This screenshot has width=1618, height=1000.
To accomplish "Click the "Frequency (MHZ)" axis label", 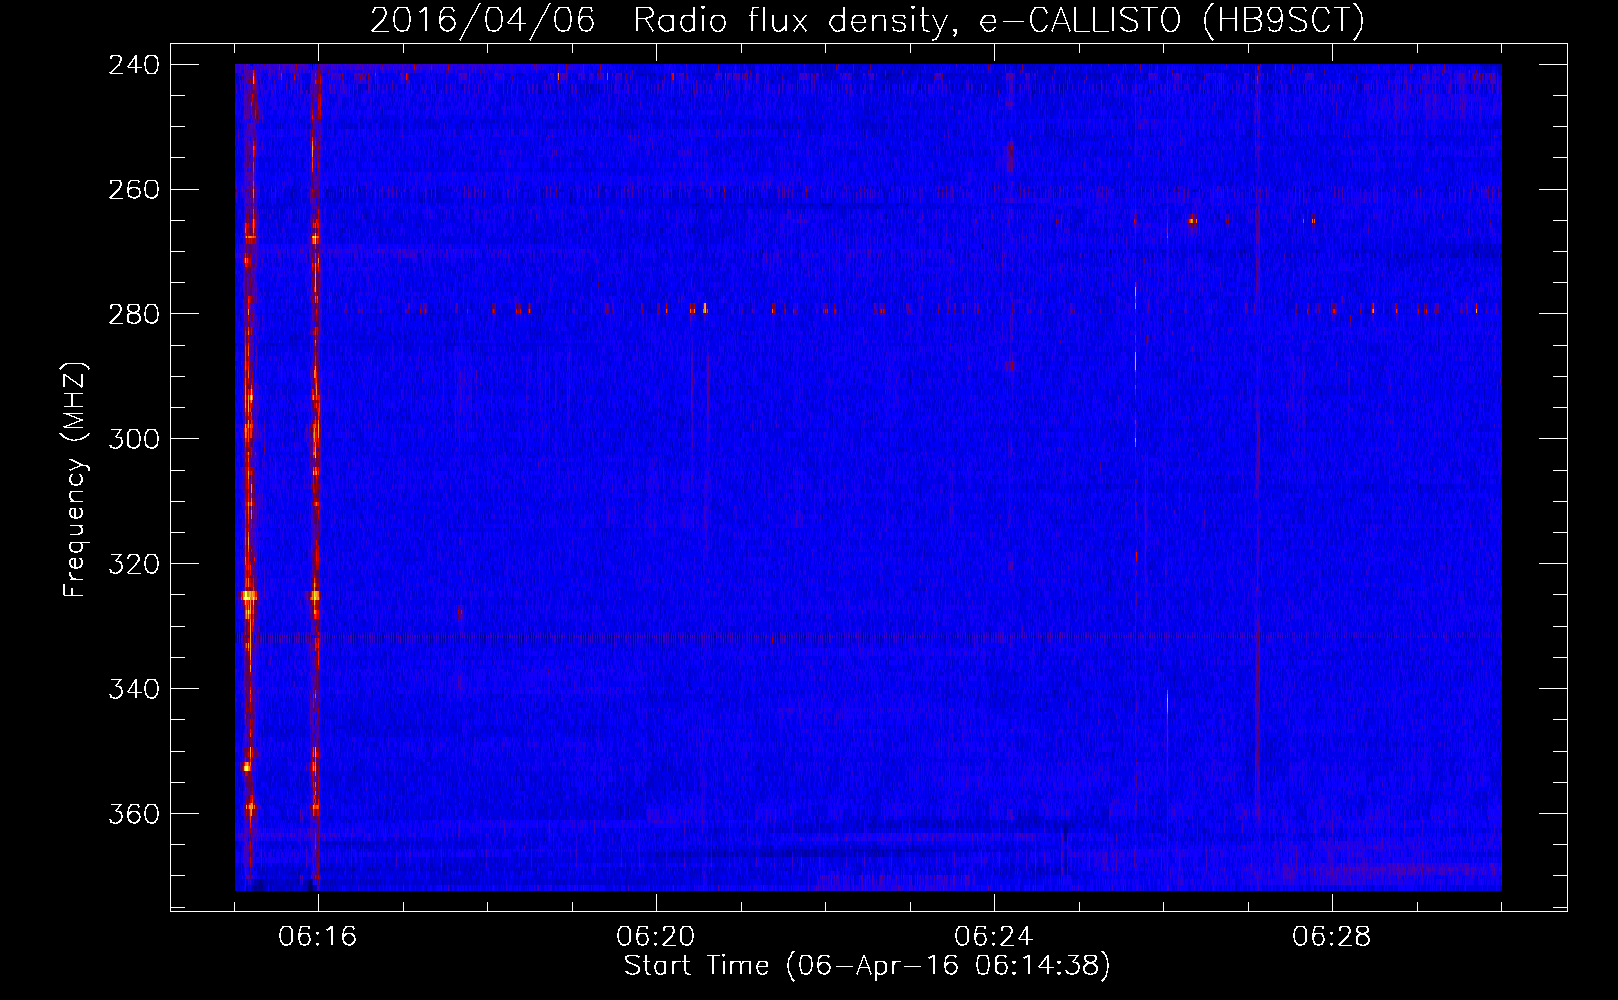I will click(75, 480).
